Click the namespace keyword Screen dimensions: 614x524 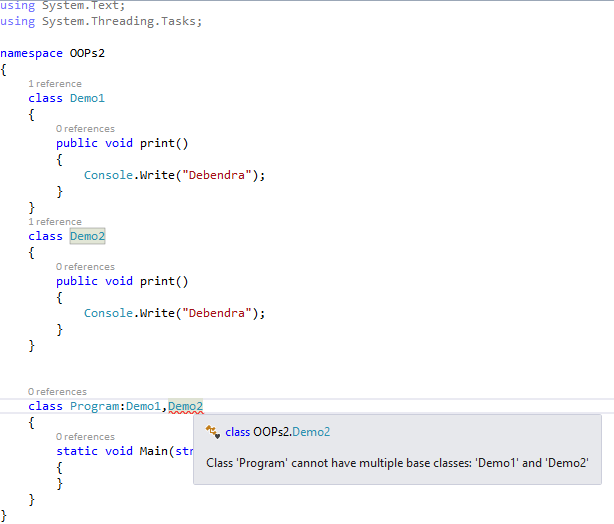pyautogui.click(x=31, y=53)
